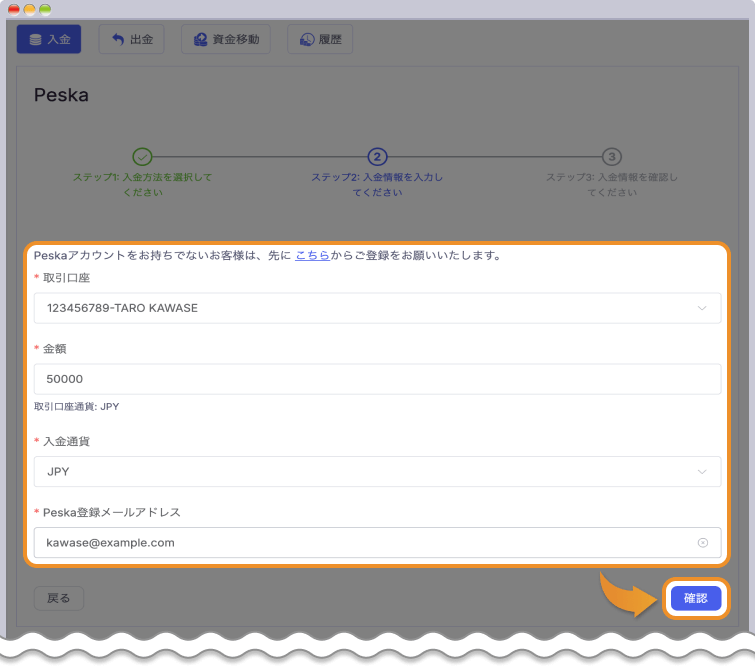
Task: Click the clock icon on 履歴
Action: [x=307, y=39]
